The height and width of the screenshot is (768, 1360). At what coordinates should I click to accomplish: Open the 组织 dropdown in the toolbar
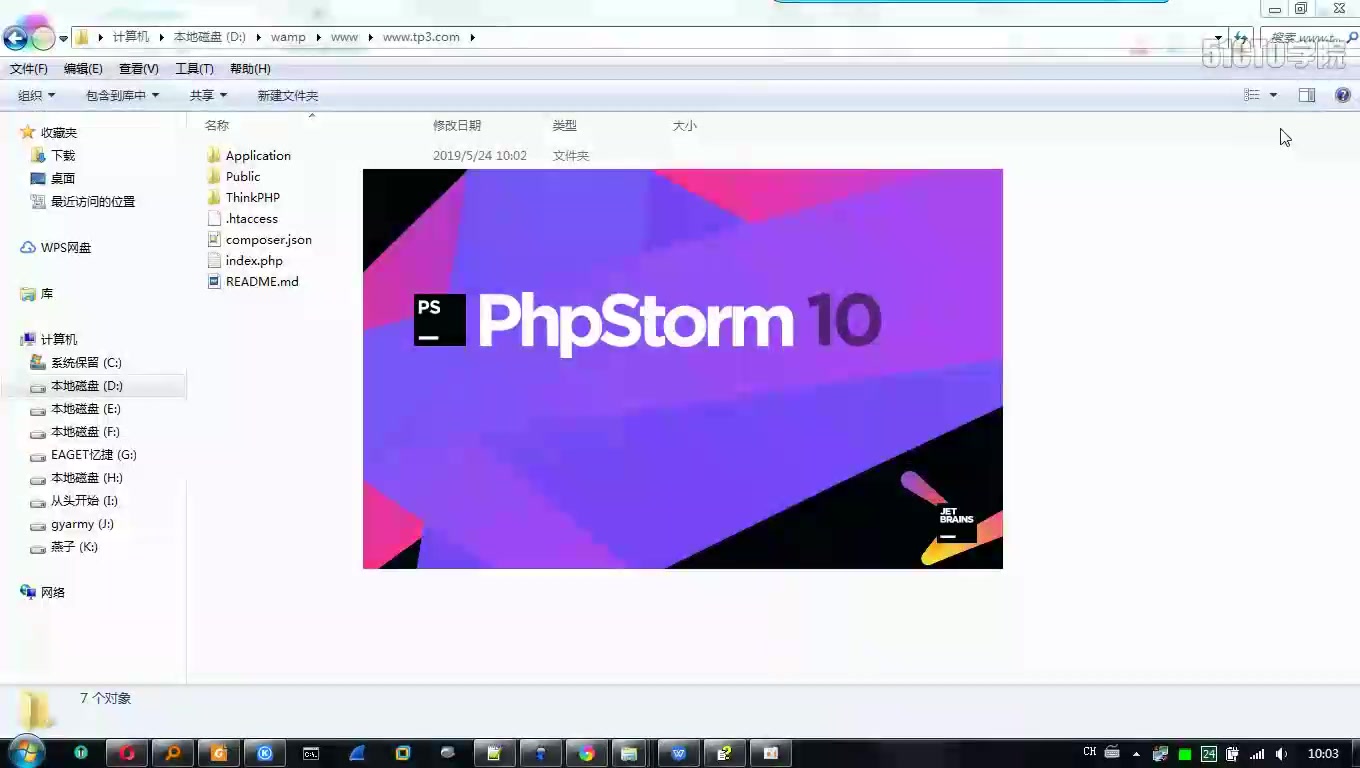37,96
